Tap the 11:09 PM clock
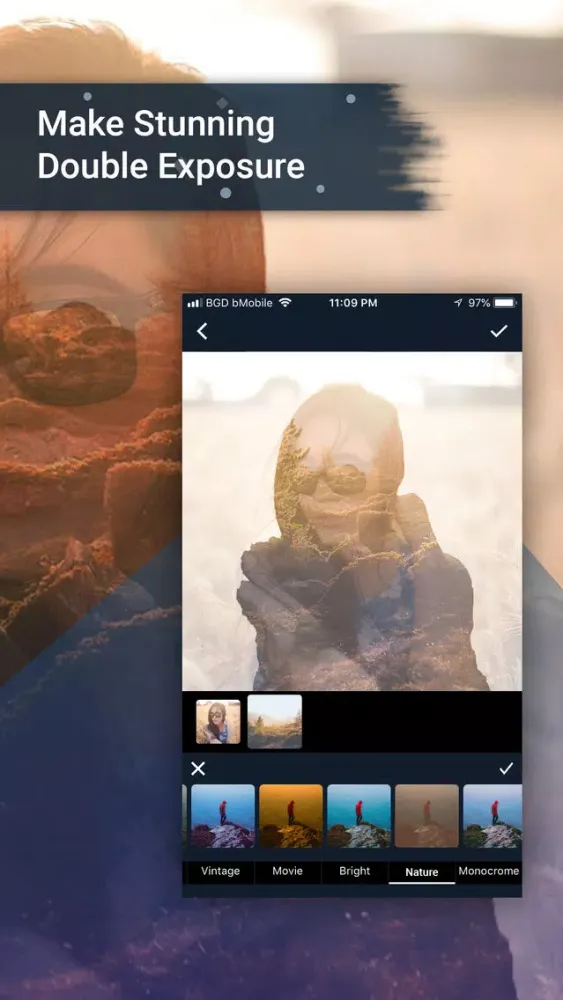The image size is (563, 1000). tap(353, 303)
